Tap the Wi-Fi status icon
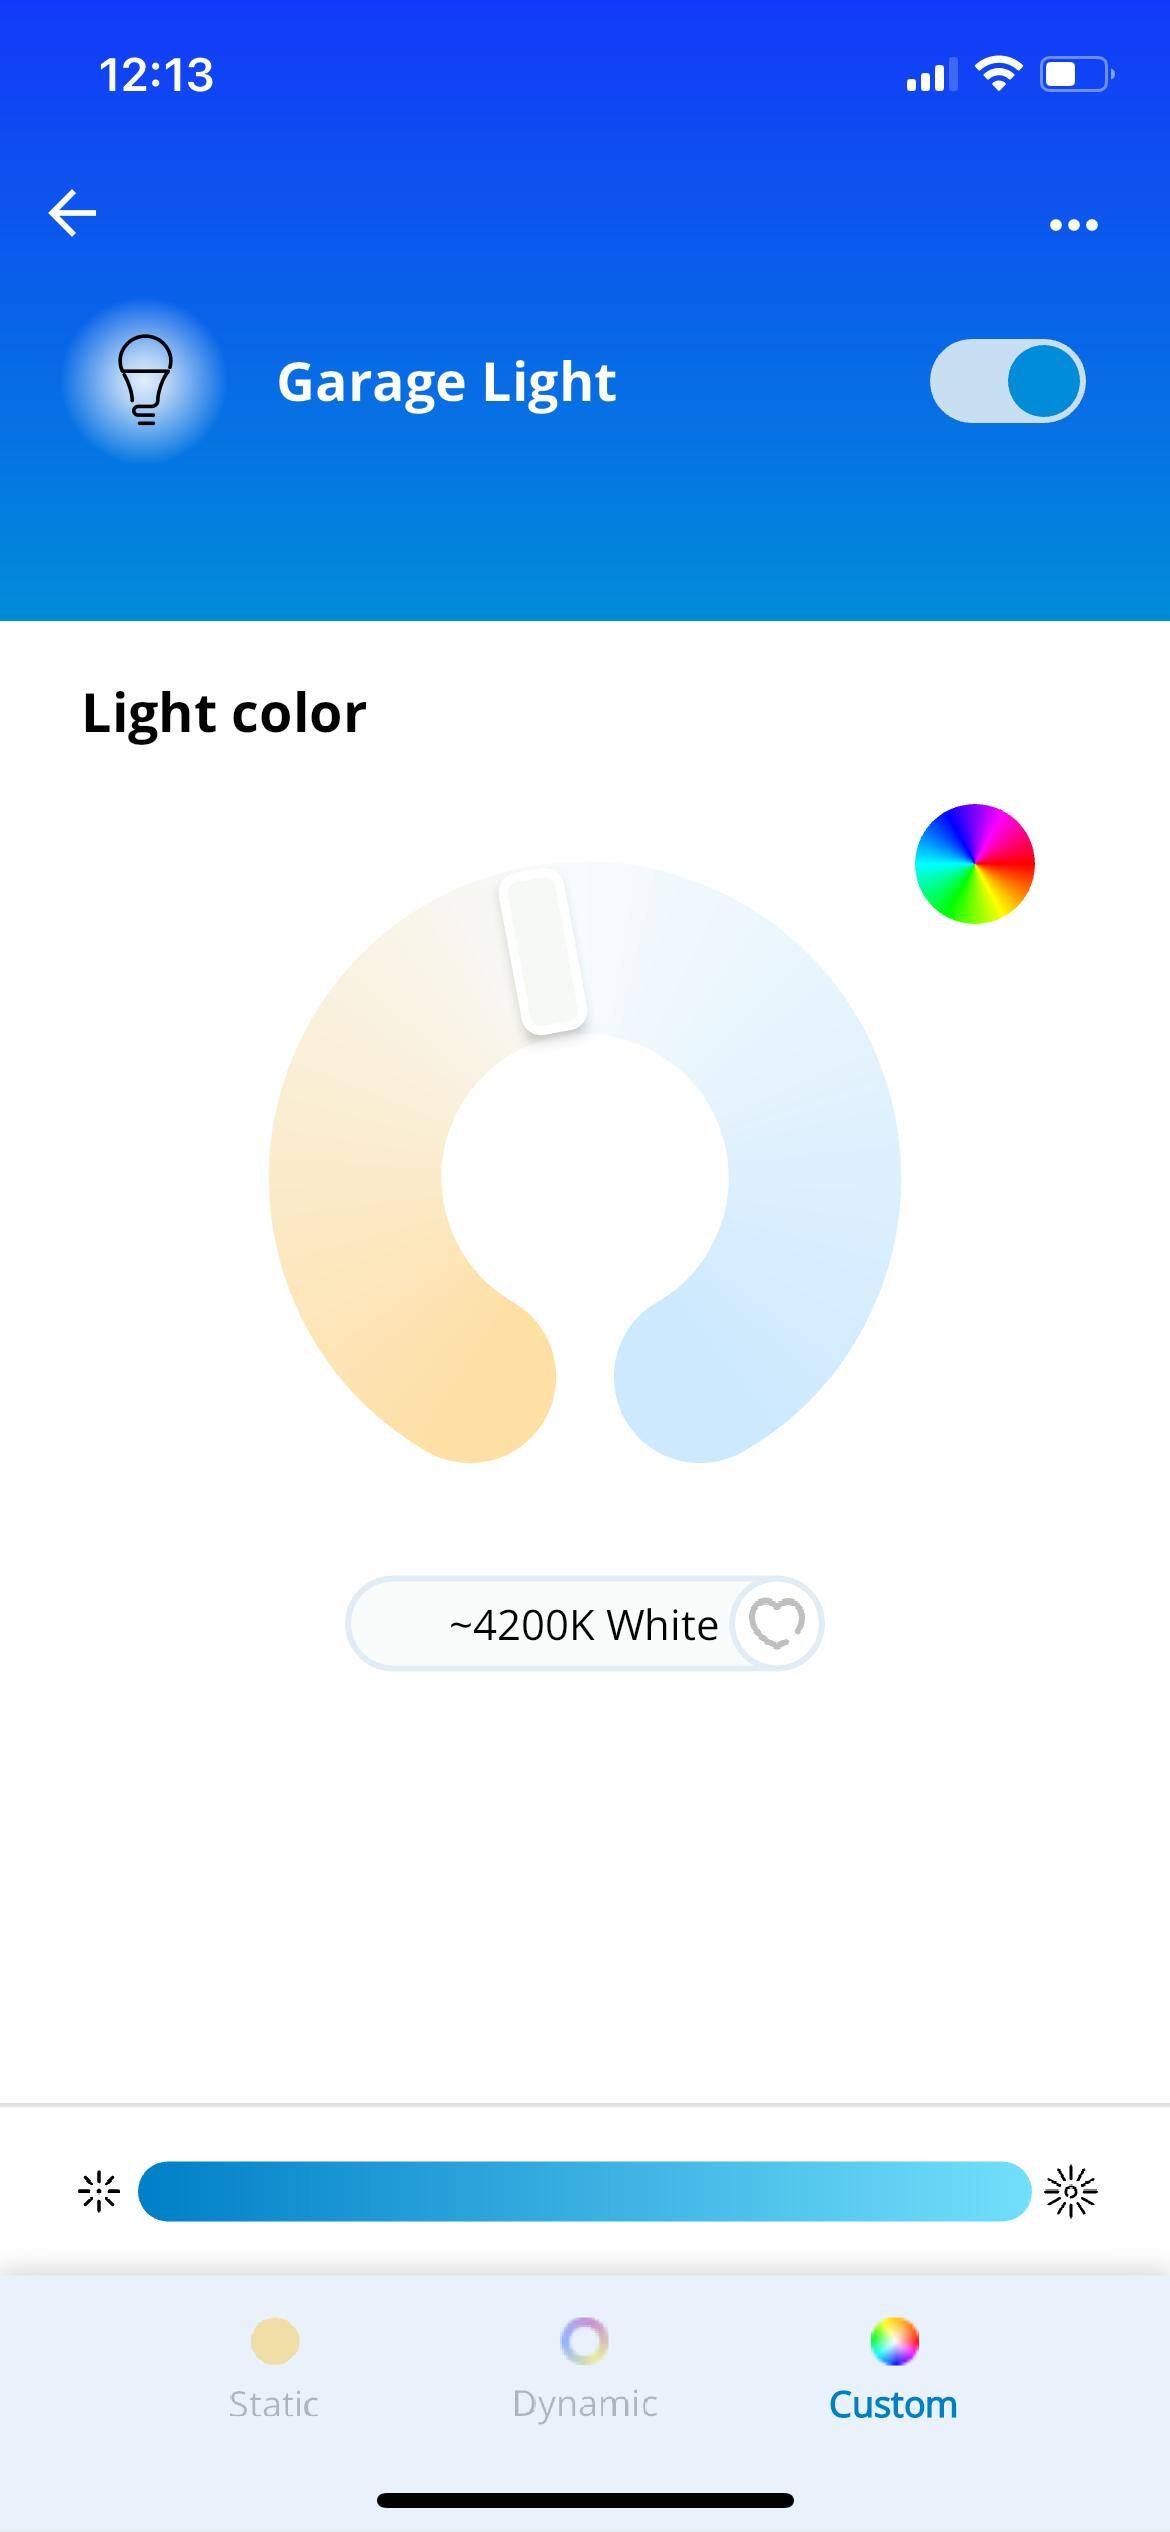 click(997, 74)
